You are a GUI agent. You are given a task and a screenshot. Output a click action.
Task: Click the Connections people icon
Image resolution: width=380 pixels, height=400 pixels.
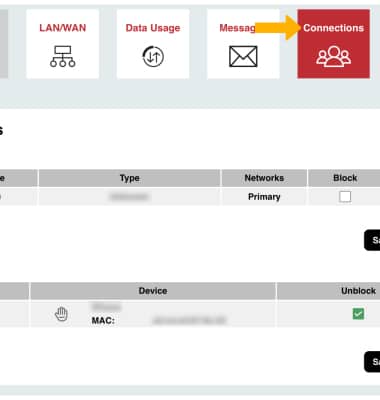[x=334, y=56]
